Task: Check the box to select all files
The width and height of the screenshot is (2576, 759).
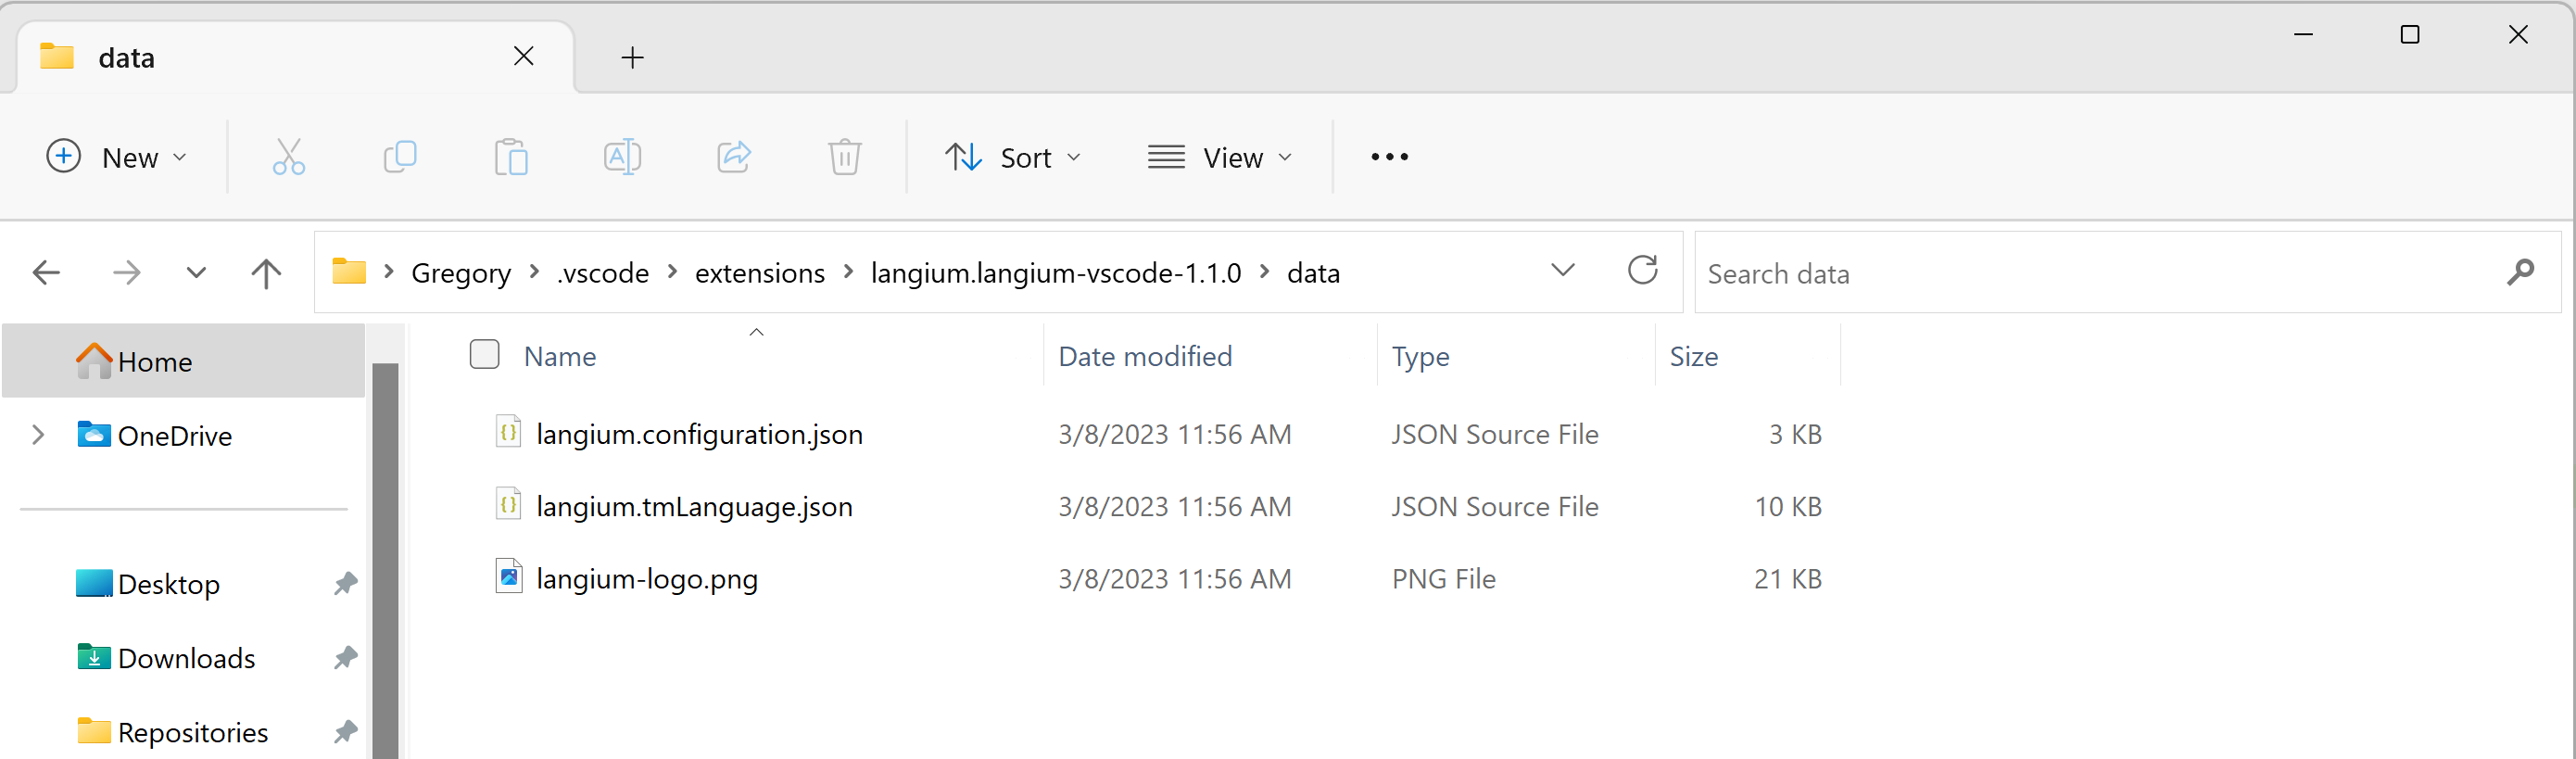Action: [484, 354]
